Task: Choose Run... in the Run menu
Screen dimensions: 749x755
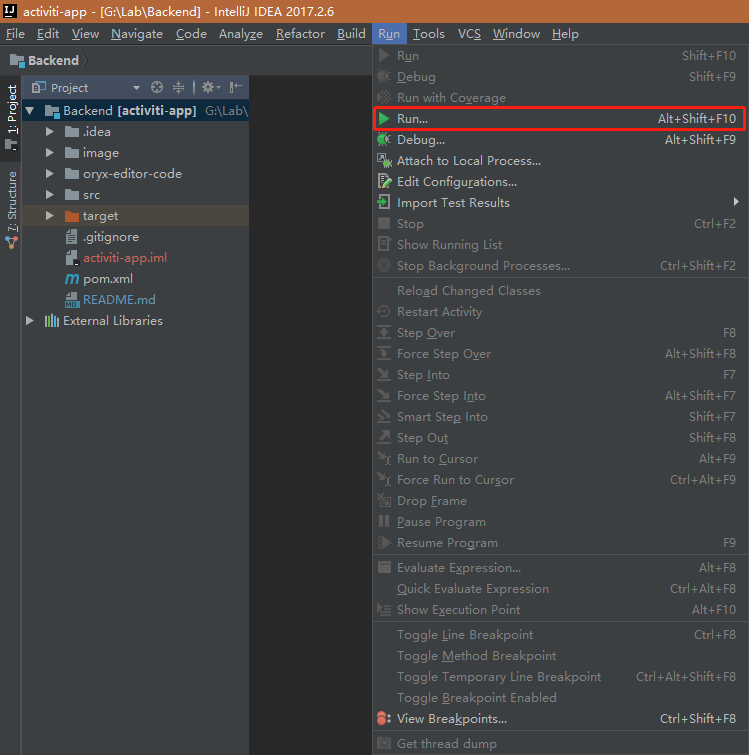Action: [x=559, y=118]
